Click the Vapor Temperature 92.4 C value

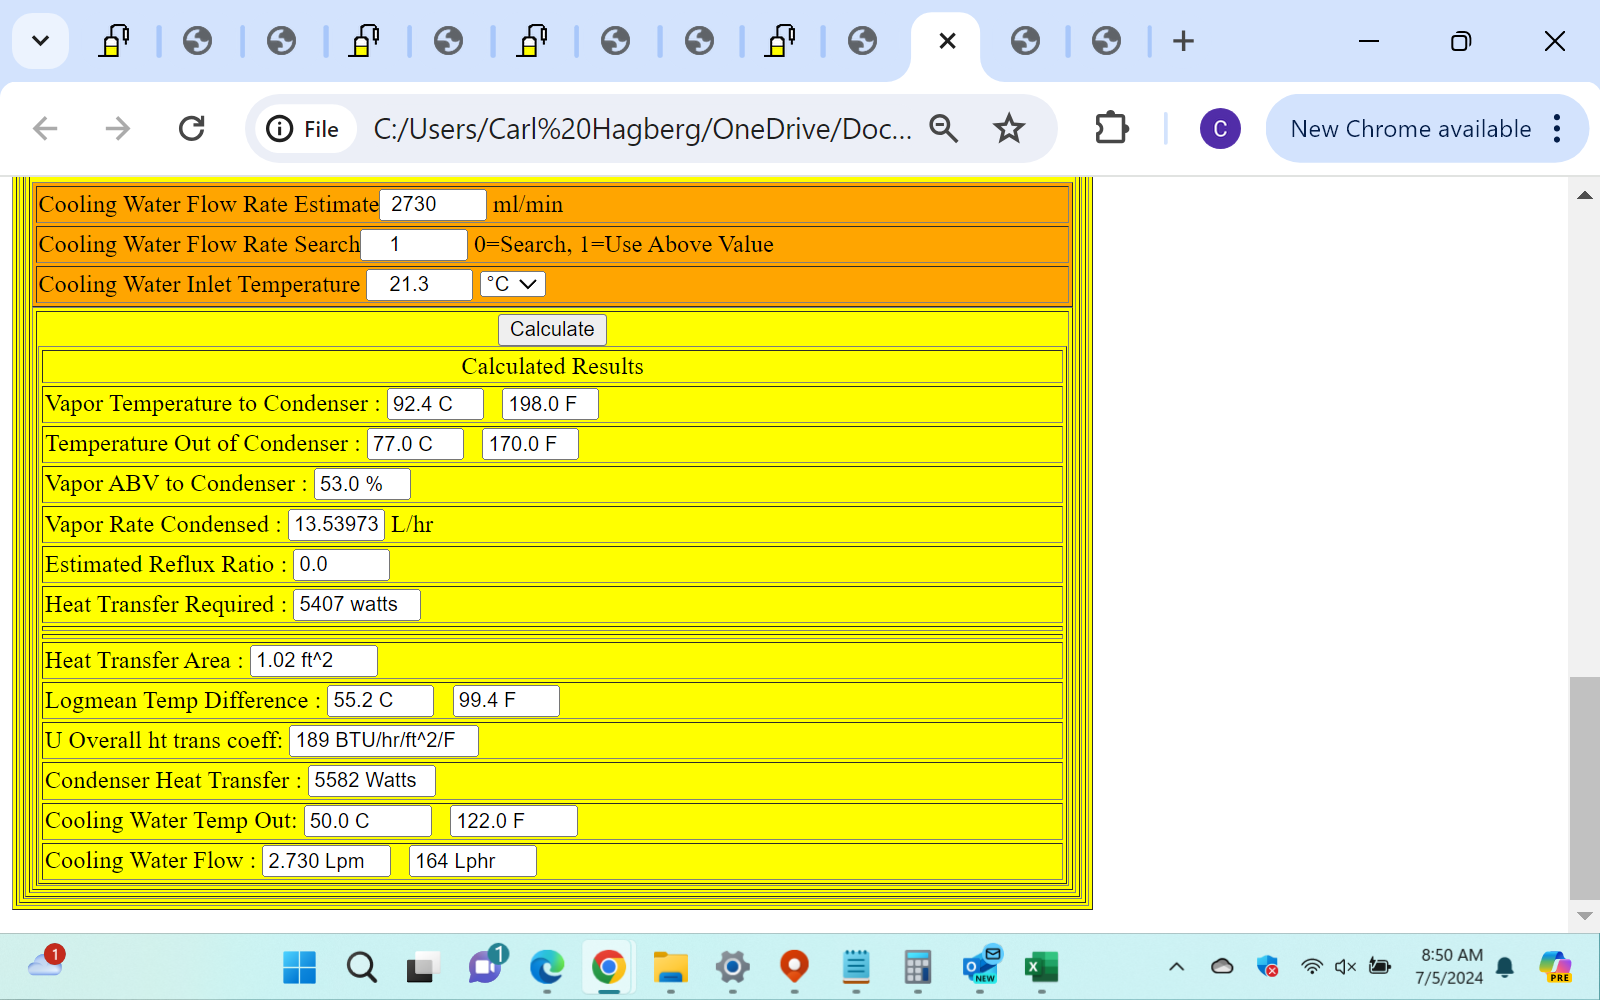tap(435, 404)
